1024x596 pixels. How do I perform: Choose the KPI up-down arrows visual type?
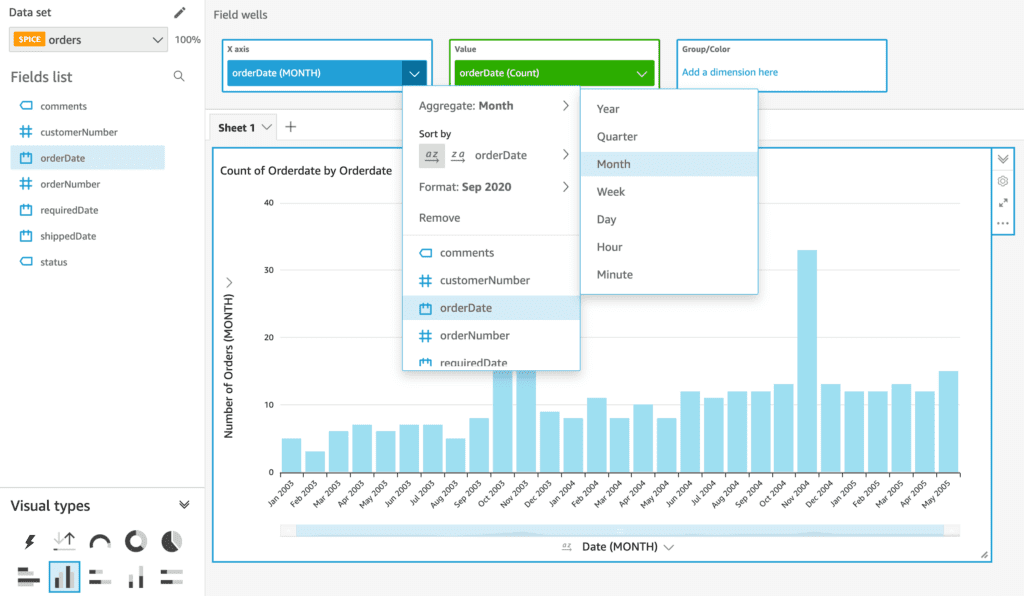point(64,541)
